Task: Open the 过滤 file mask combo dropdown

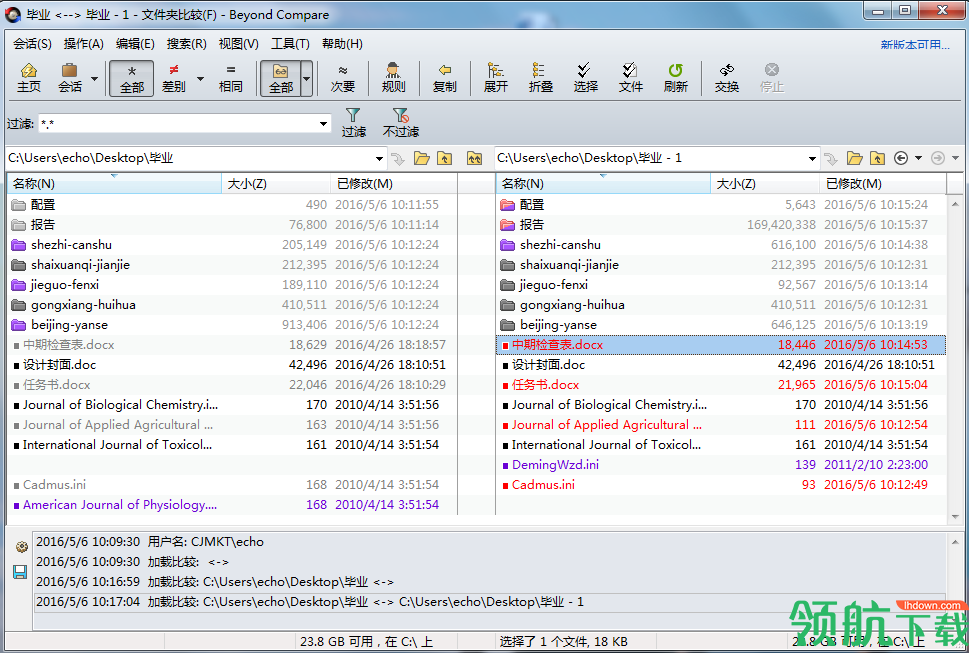Action: pos(323,124)
